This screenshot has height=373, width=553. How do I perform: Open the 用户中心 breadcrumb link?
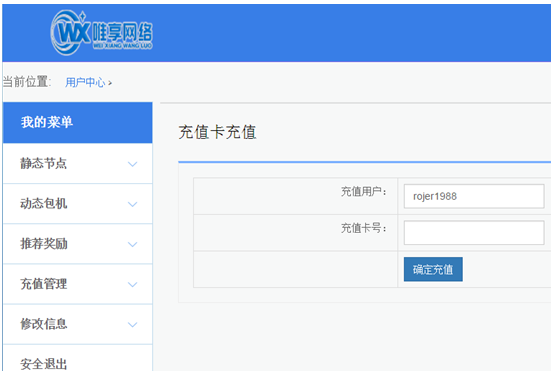[85, 82]
